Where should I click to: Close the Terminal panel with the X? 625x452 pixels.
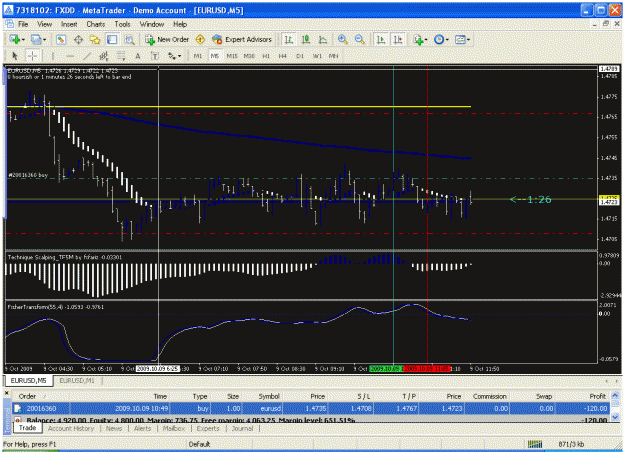pos(7,393)
